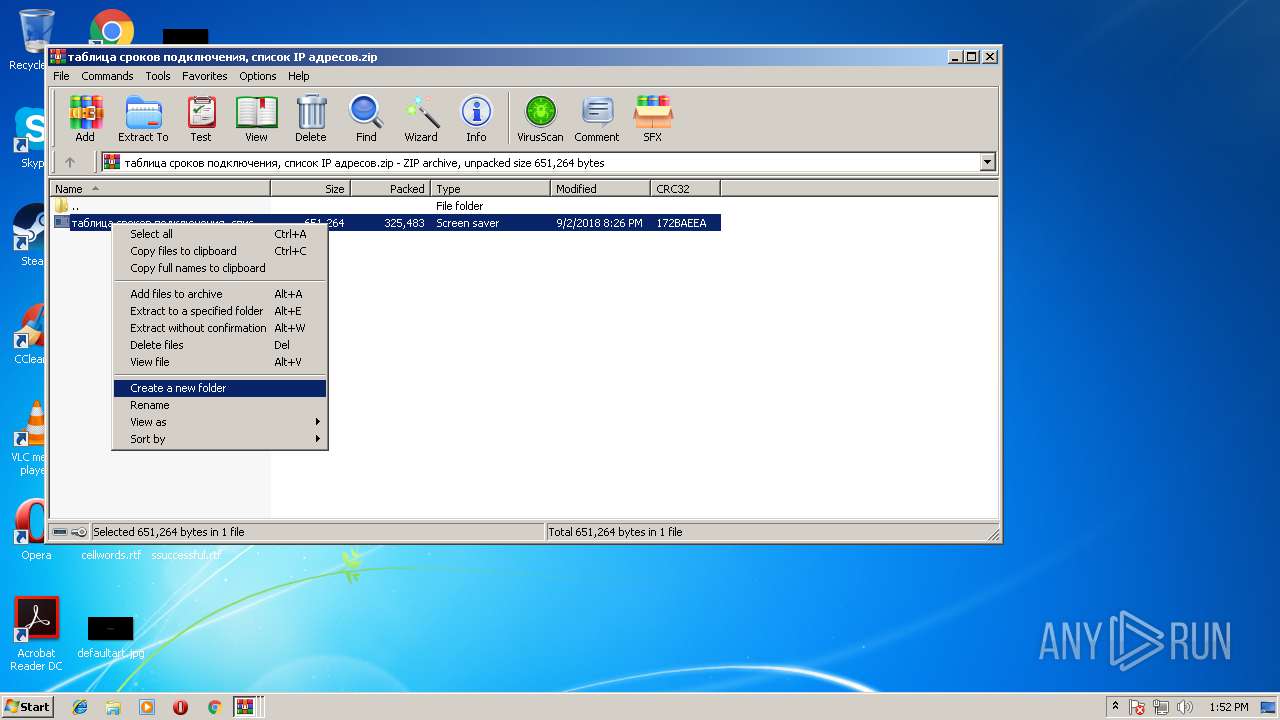Choose Copy full names to clipboard
Screen dimensions: 1280x720
tap(220, 268)
